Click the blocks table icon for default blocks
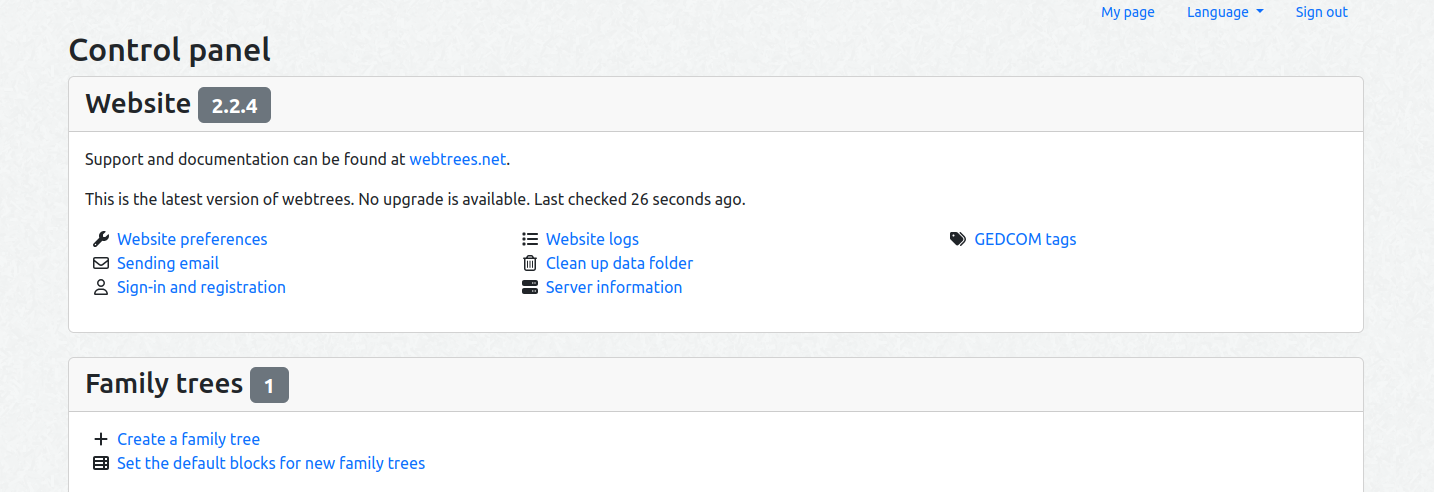 [100, 463]
